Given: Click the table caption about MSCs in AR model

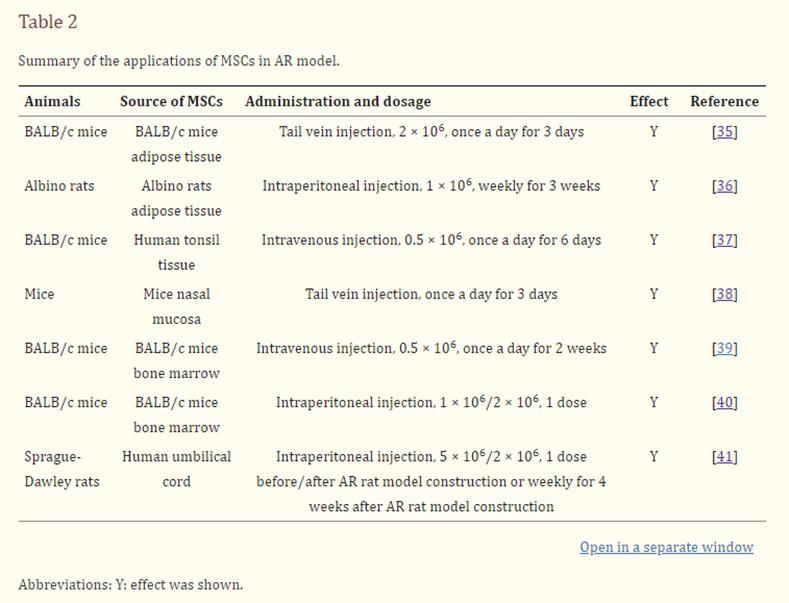Looking at the screenshot, I should (179, 61).
